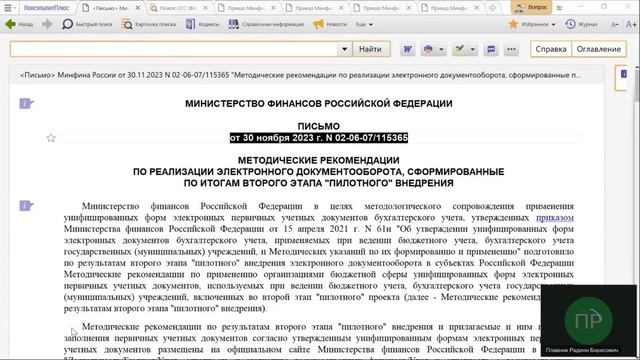Click the info icon beside ministry heading
Image resolution: width=640 pixels, height=360 pixels.
[26, 103]
